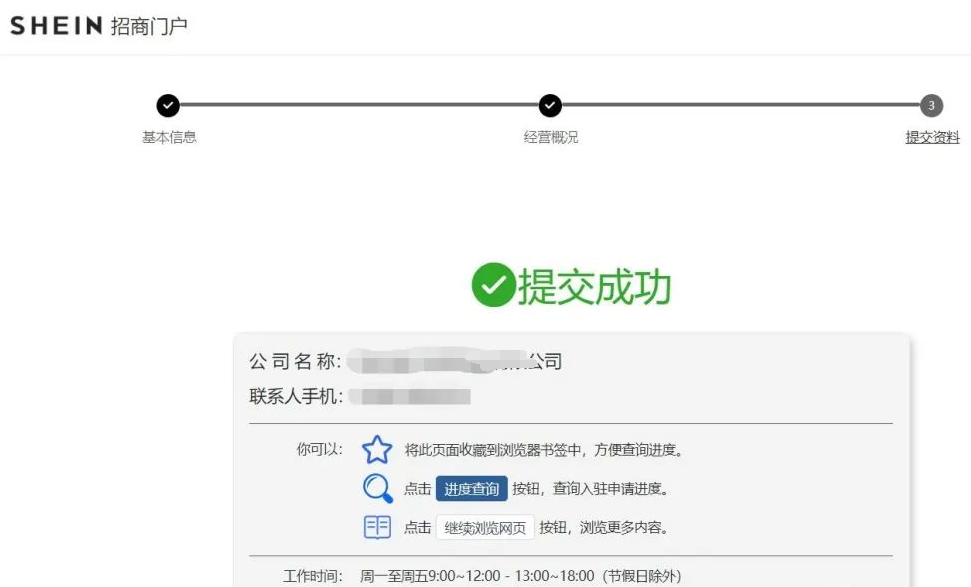Click the star bookmark icon
Screen dimensions: 971x587
point(377,450)
